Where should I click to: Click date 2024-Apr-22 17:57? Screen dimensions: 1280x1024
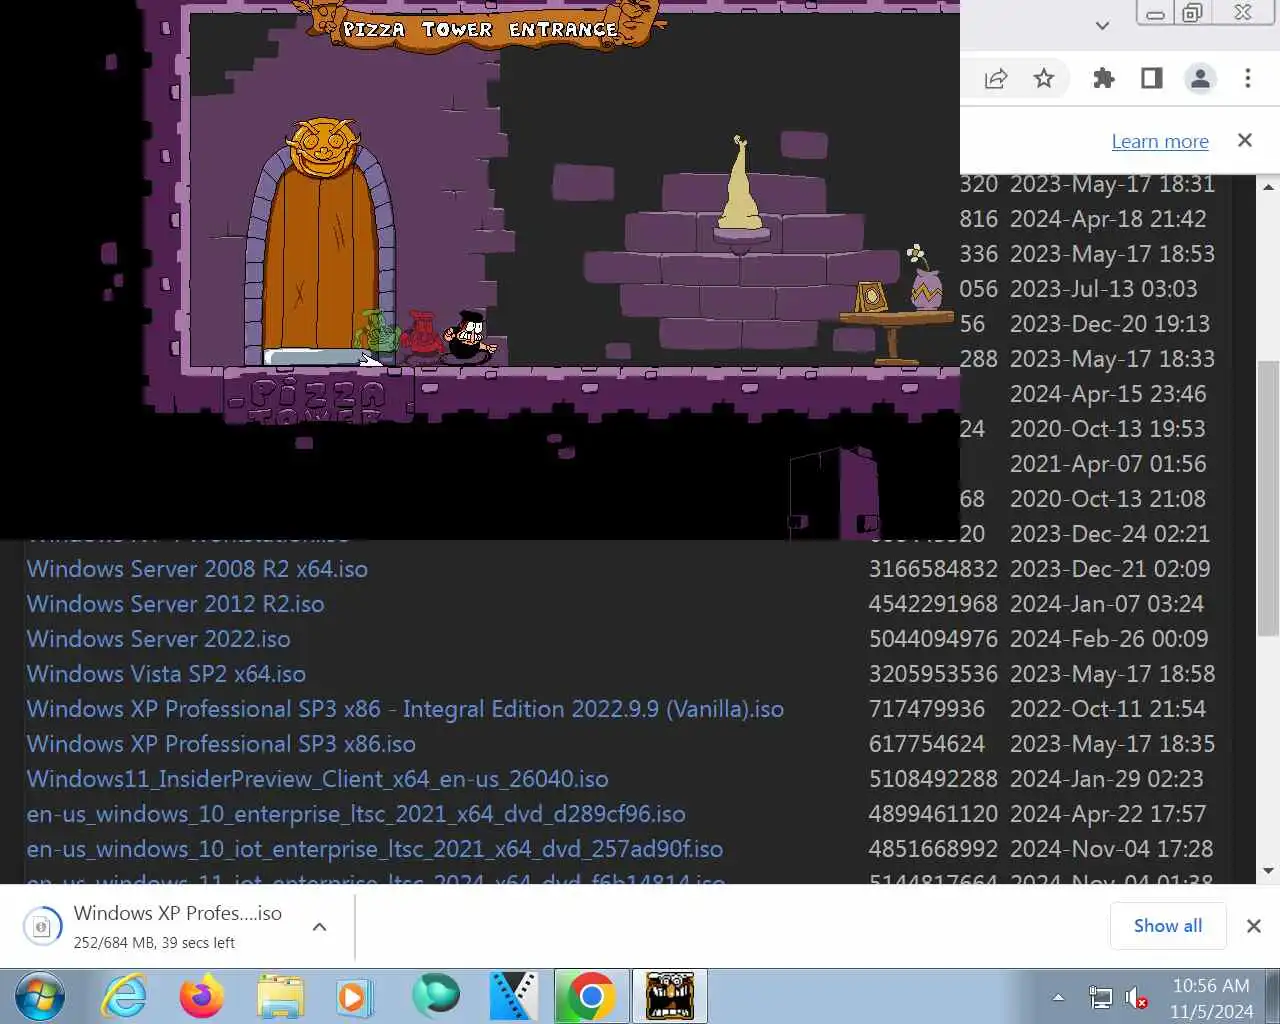(x=1108, y=814)
